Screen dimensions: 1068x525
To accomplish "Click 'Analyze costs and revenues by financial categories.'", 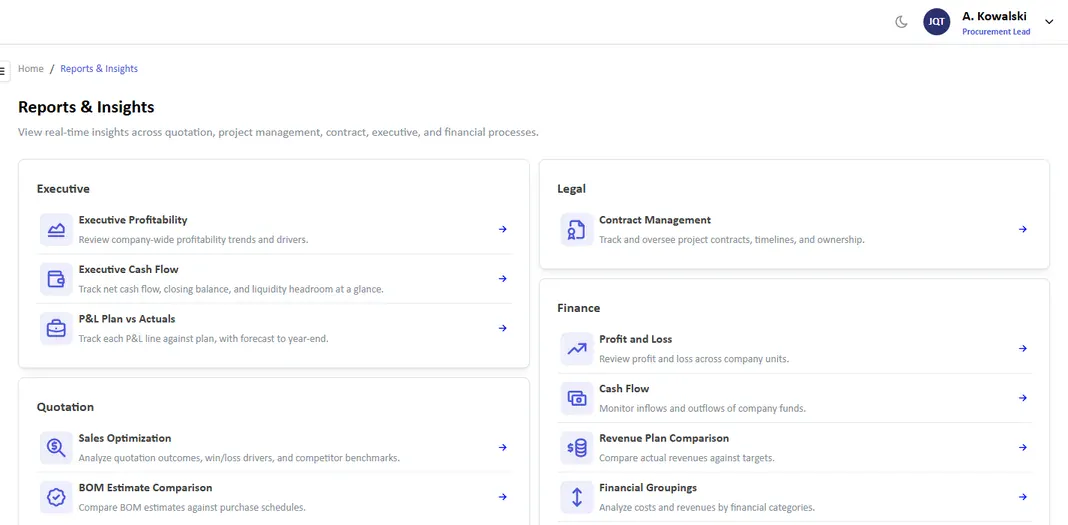I will click(x=707, y=508).
